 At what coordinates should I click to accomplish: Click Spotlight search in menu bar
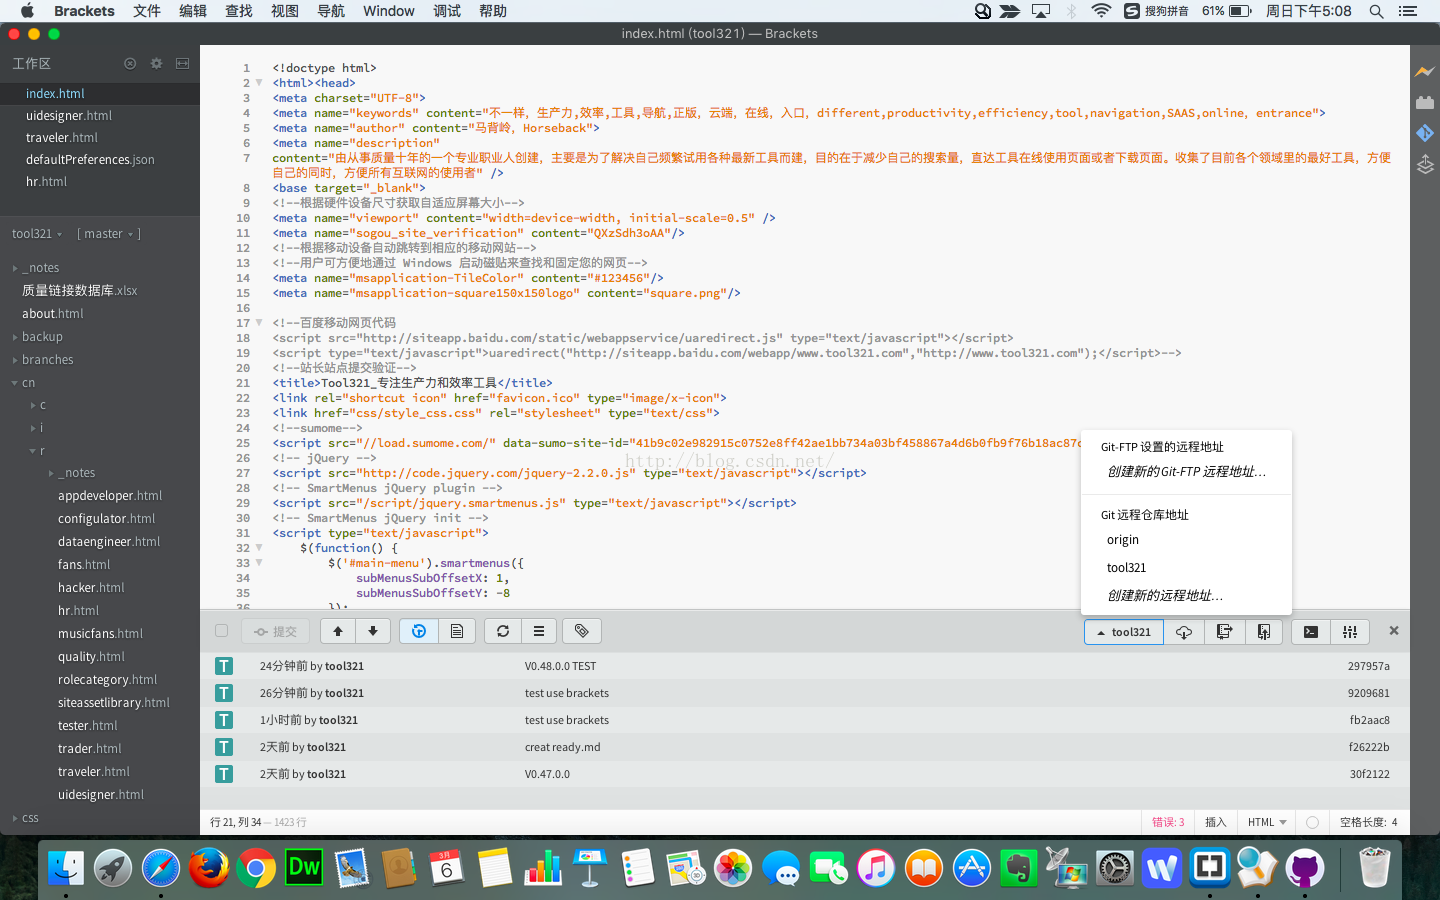point(1376,11)
